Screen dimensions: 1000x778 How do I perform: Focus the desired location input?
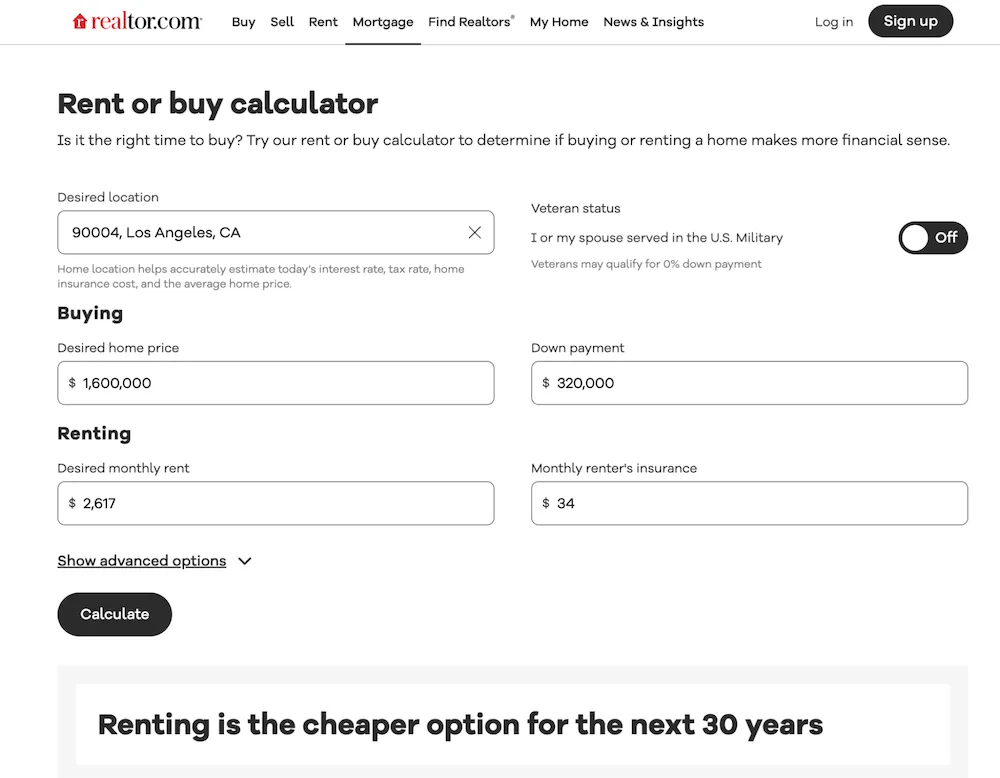(x=260, y=232)
